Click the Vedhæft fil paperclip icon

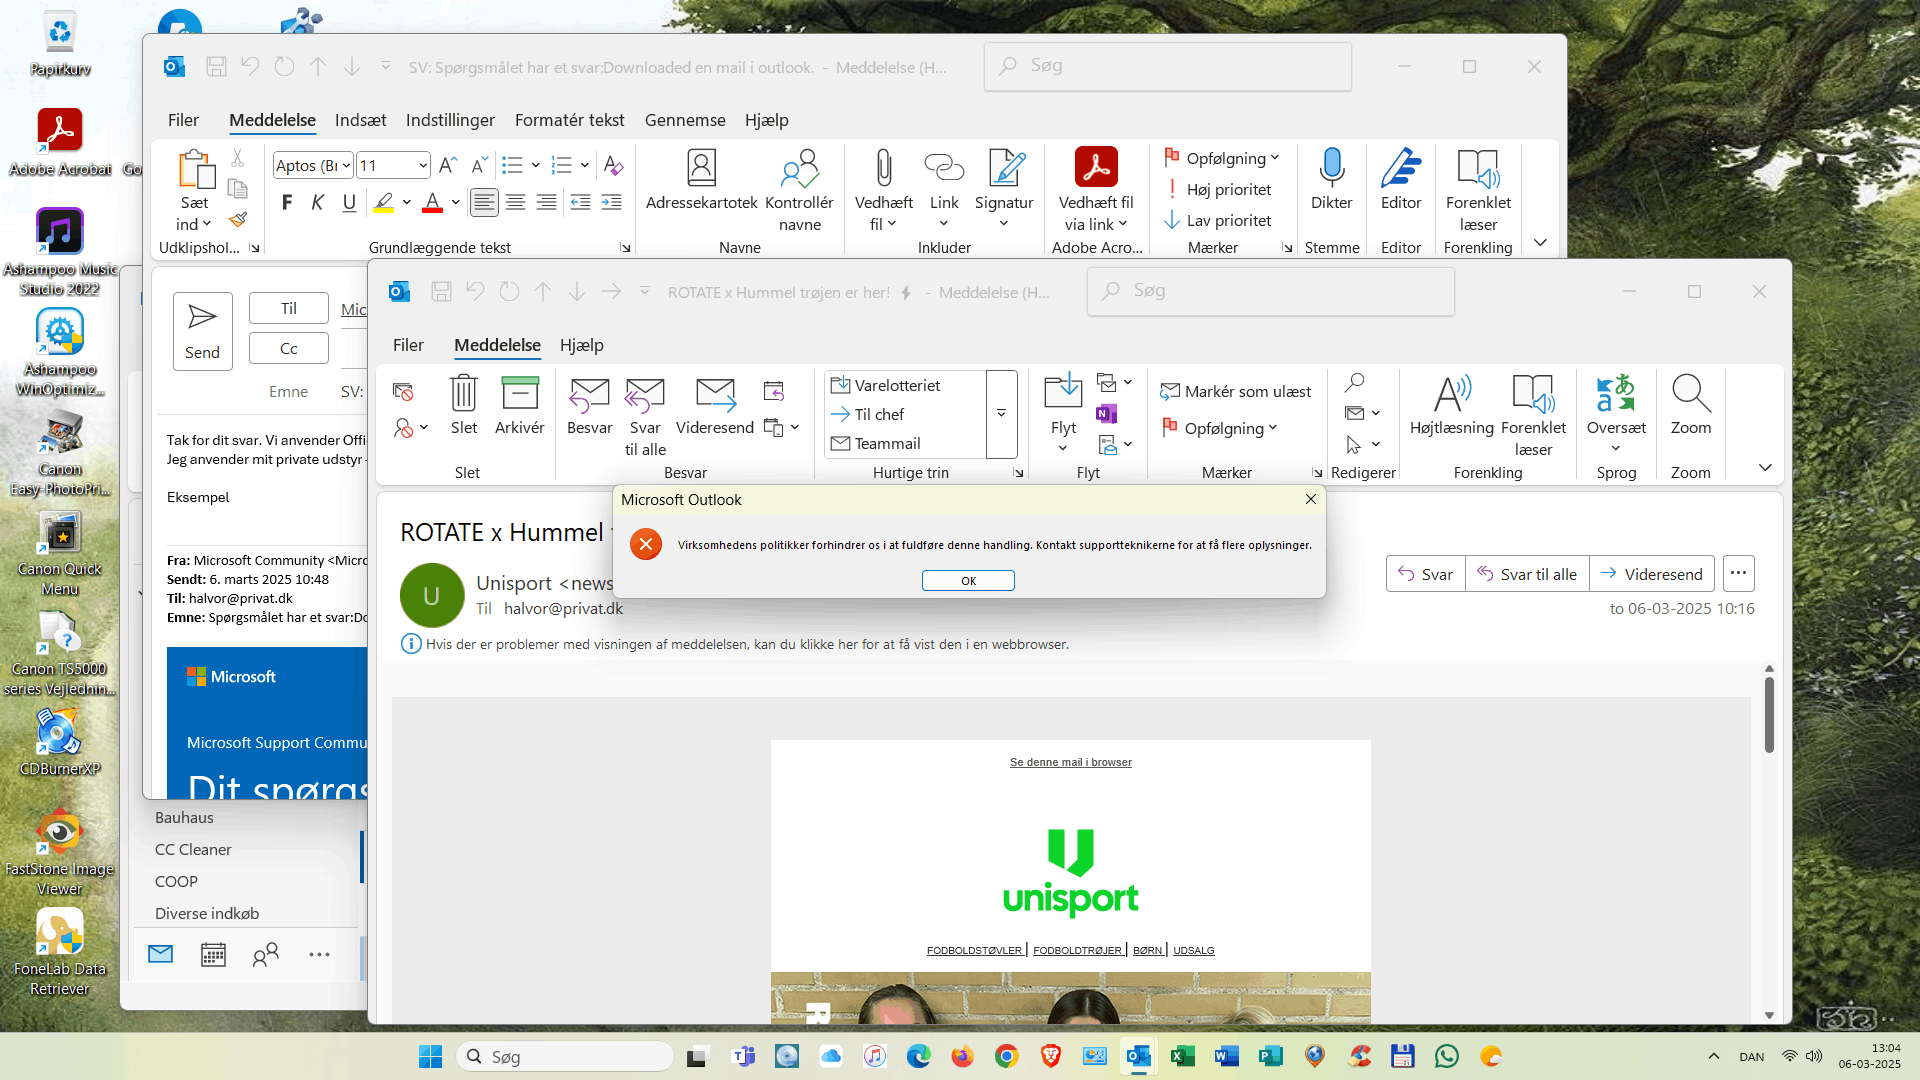tap(883, 170)
